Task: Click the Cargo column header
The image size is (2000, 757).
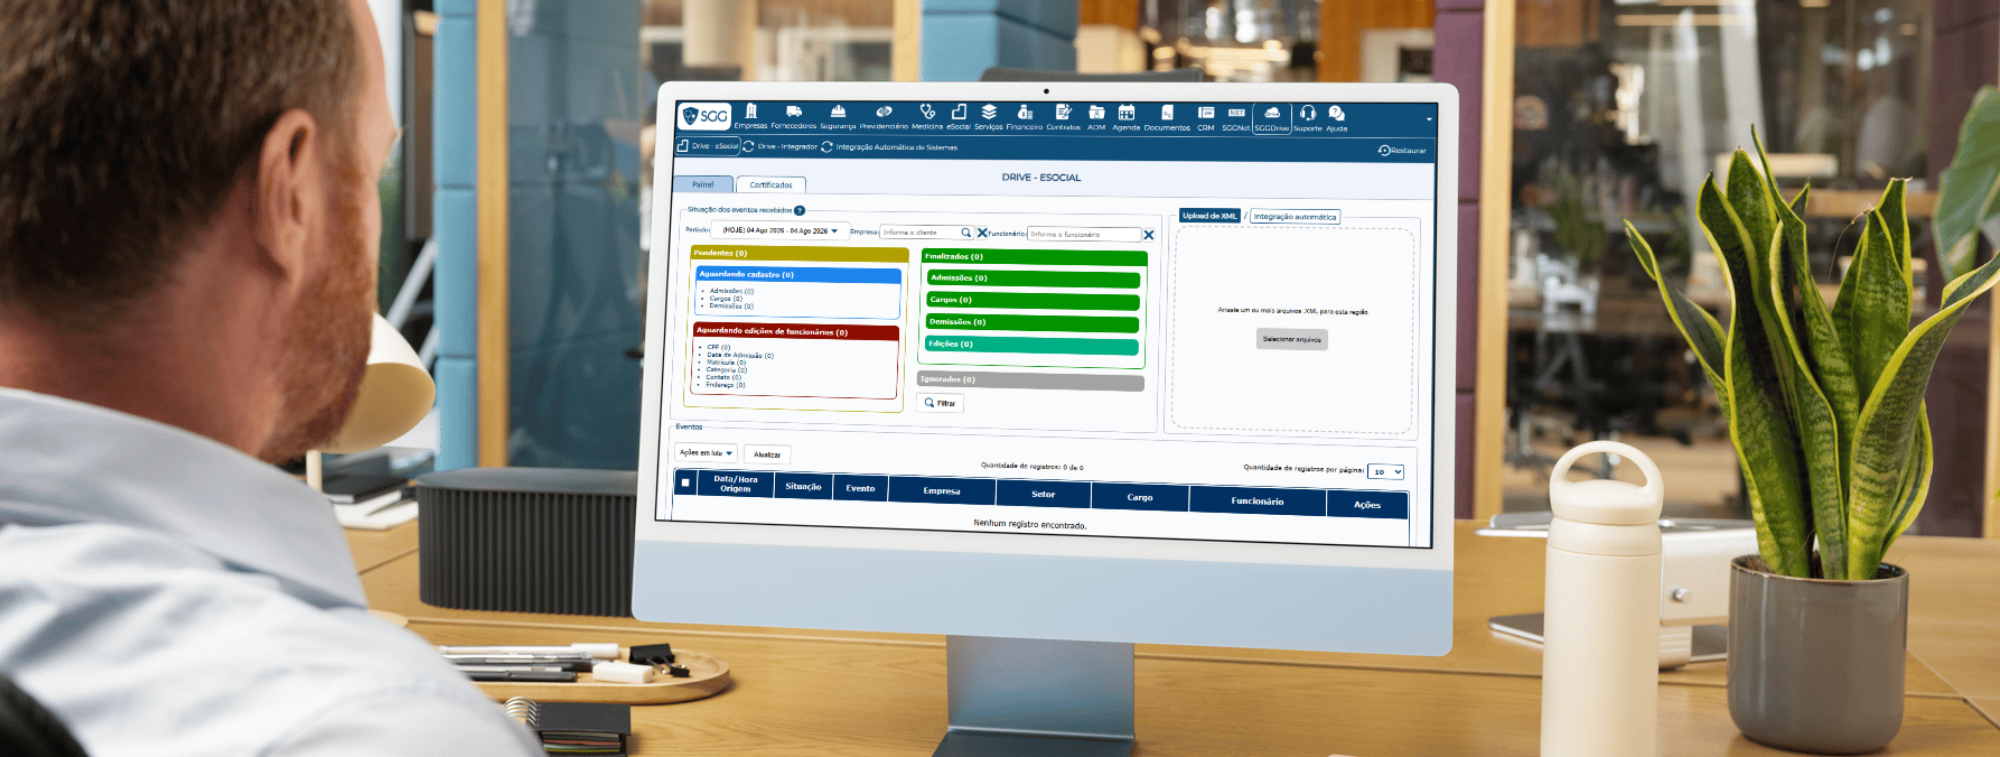Action: point(1140,497)
